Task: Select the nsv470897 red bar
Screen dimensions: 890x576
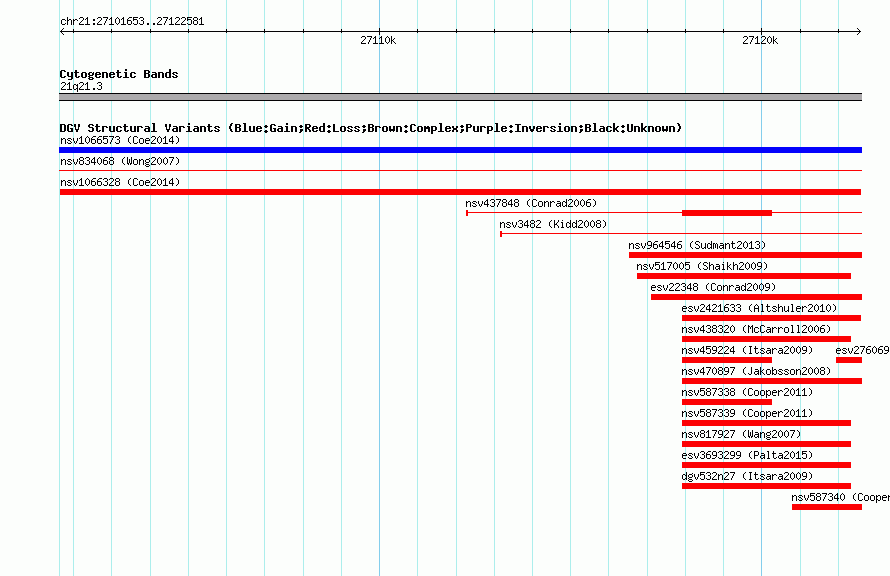Action: pos(772,381)
